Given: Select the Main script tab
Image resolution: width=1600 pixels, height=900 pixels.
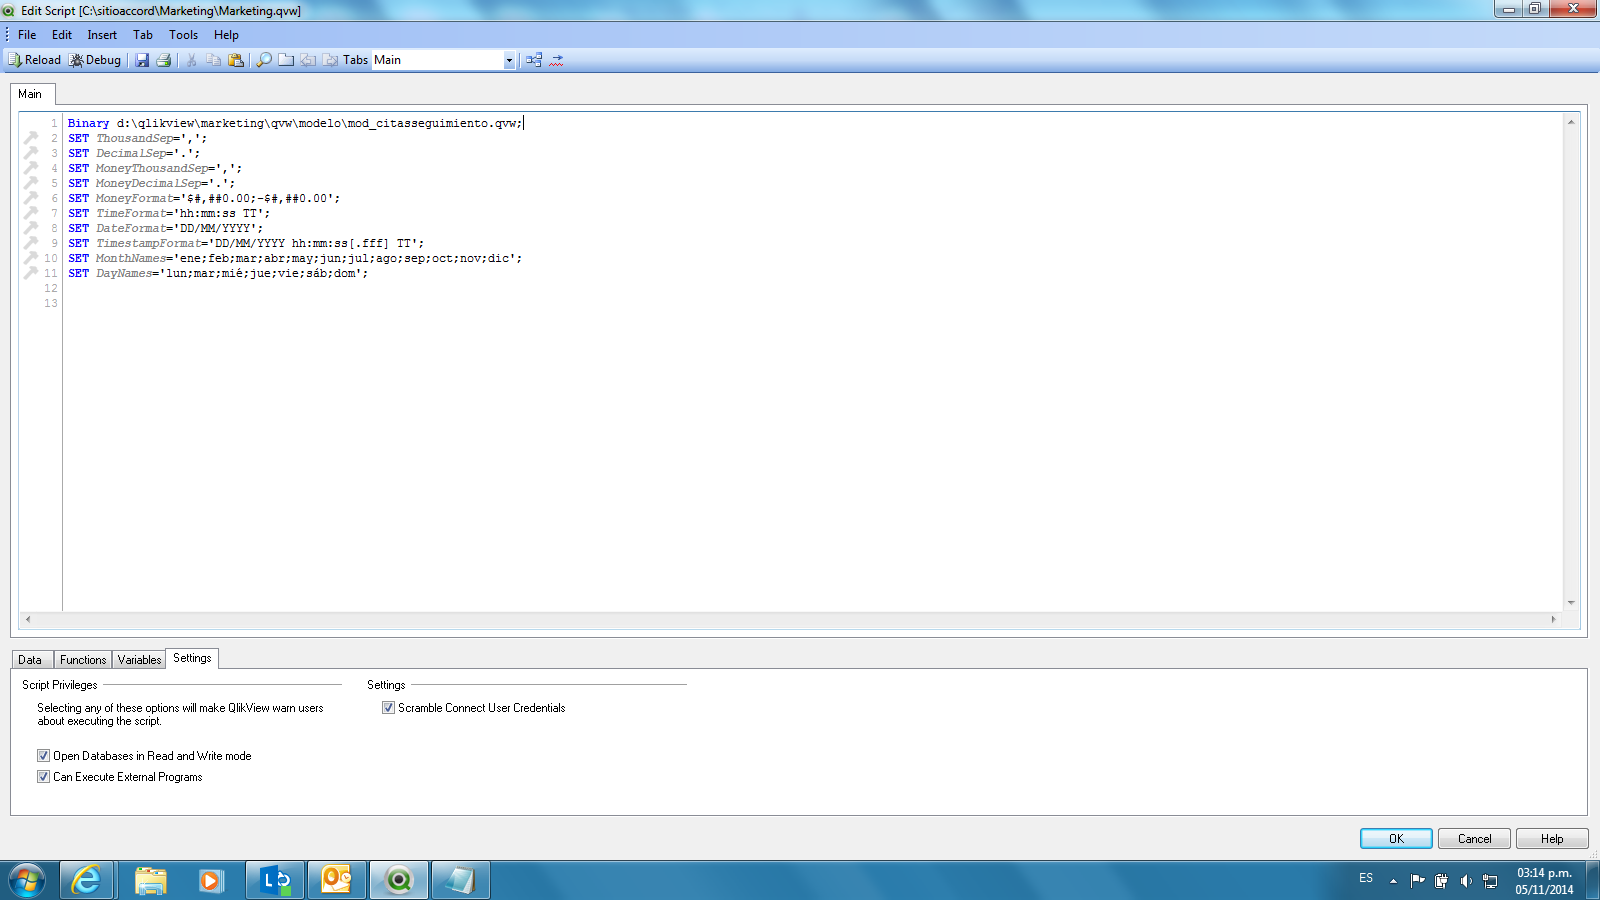Looking at the screenshot, I should (30, 94).
